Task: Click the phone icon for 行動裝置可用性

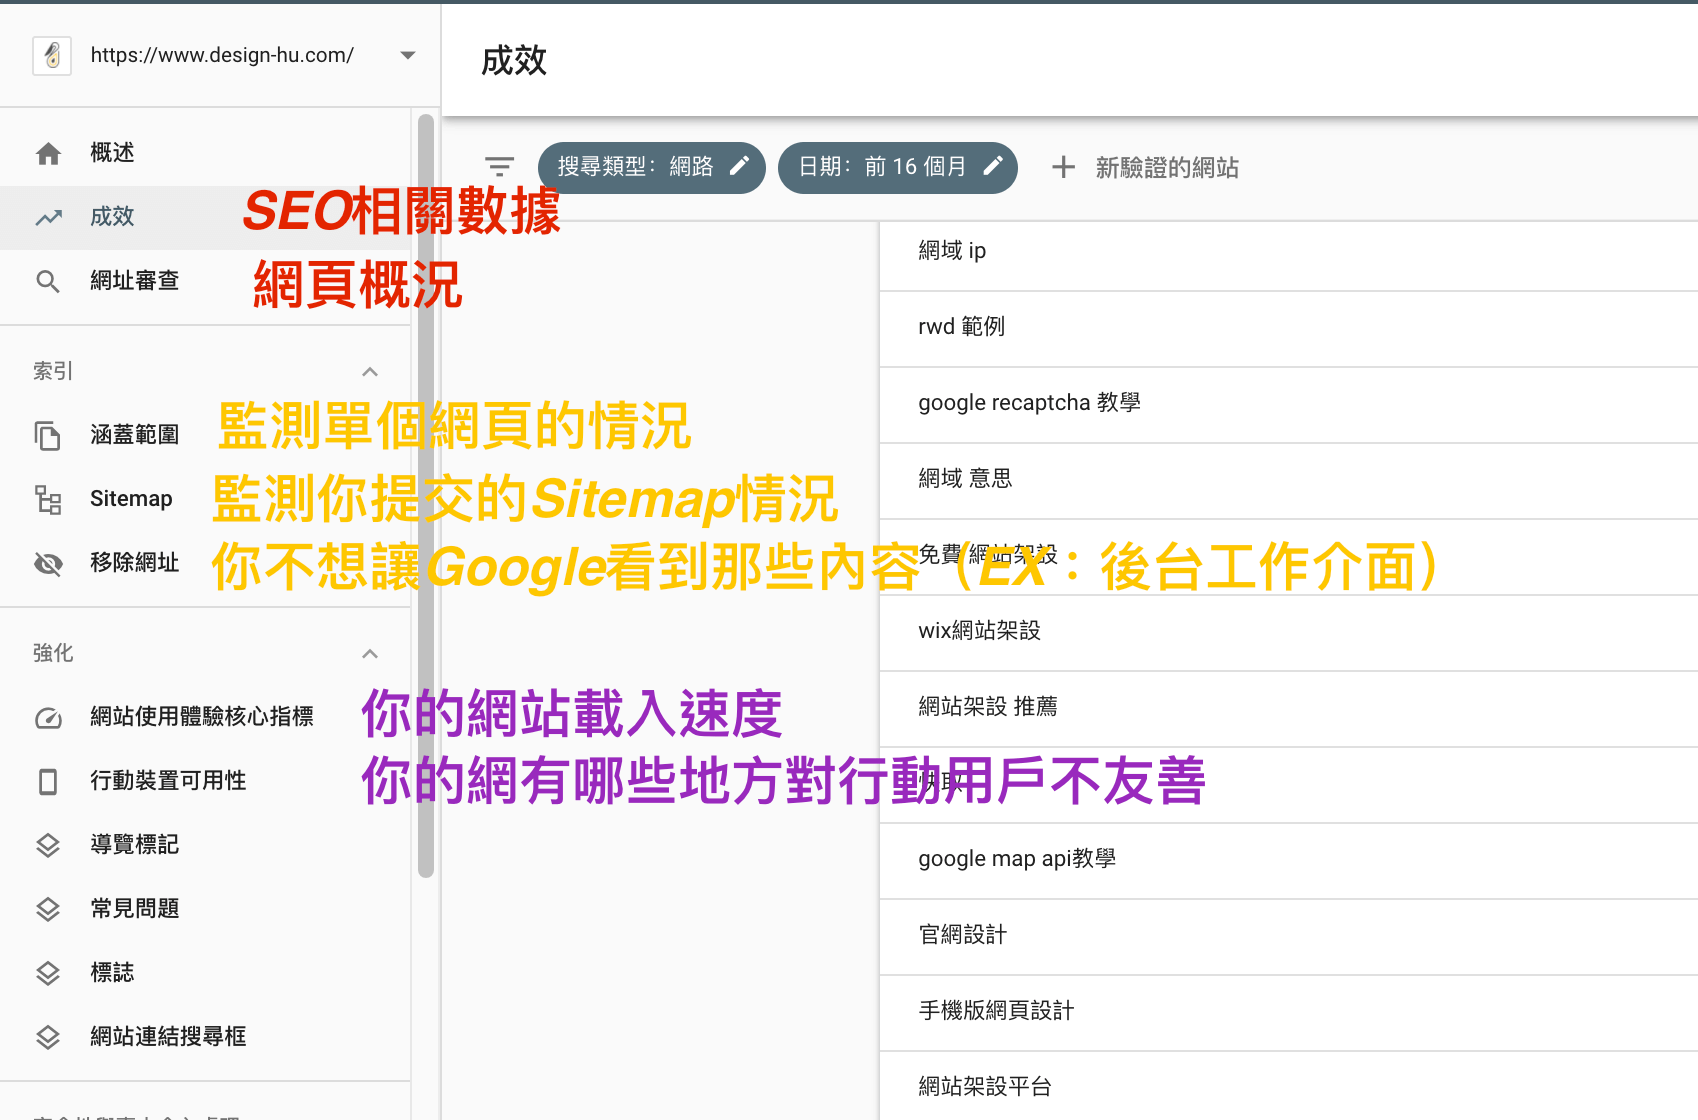Action: click(x=48, y=781)
